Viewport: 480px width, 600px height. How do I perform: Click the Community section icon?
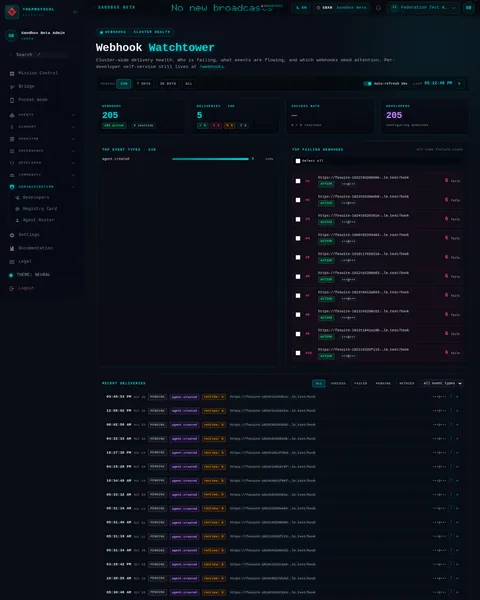coord(12,175)
